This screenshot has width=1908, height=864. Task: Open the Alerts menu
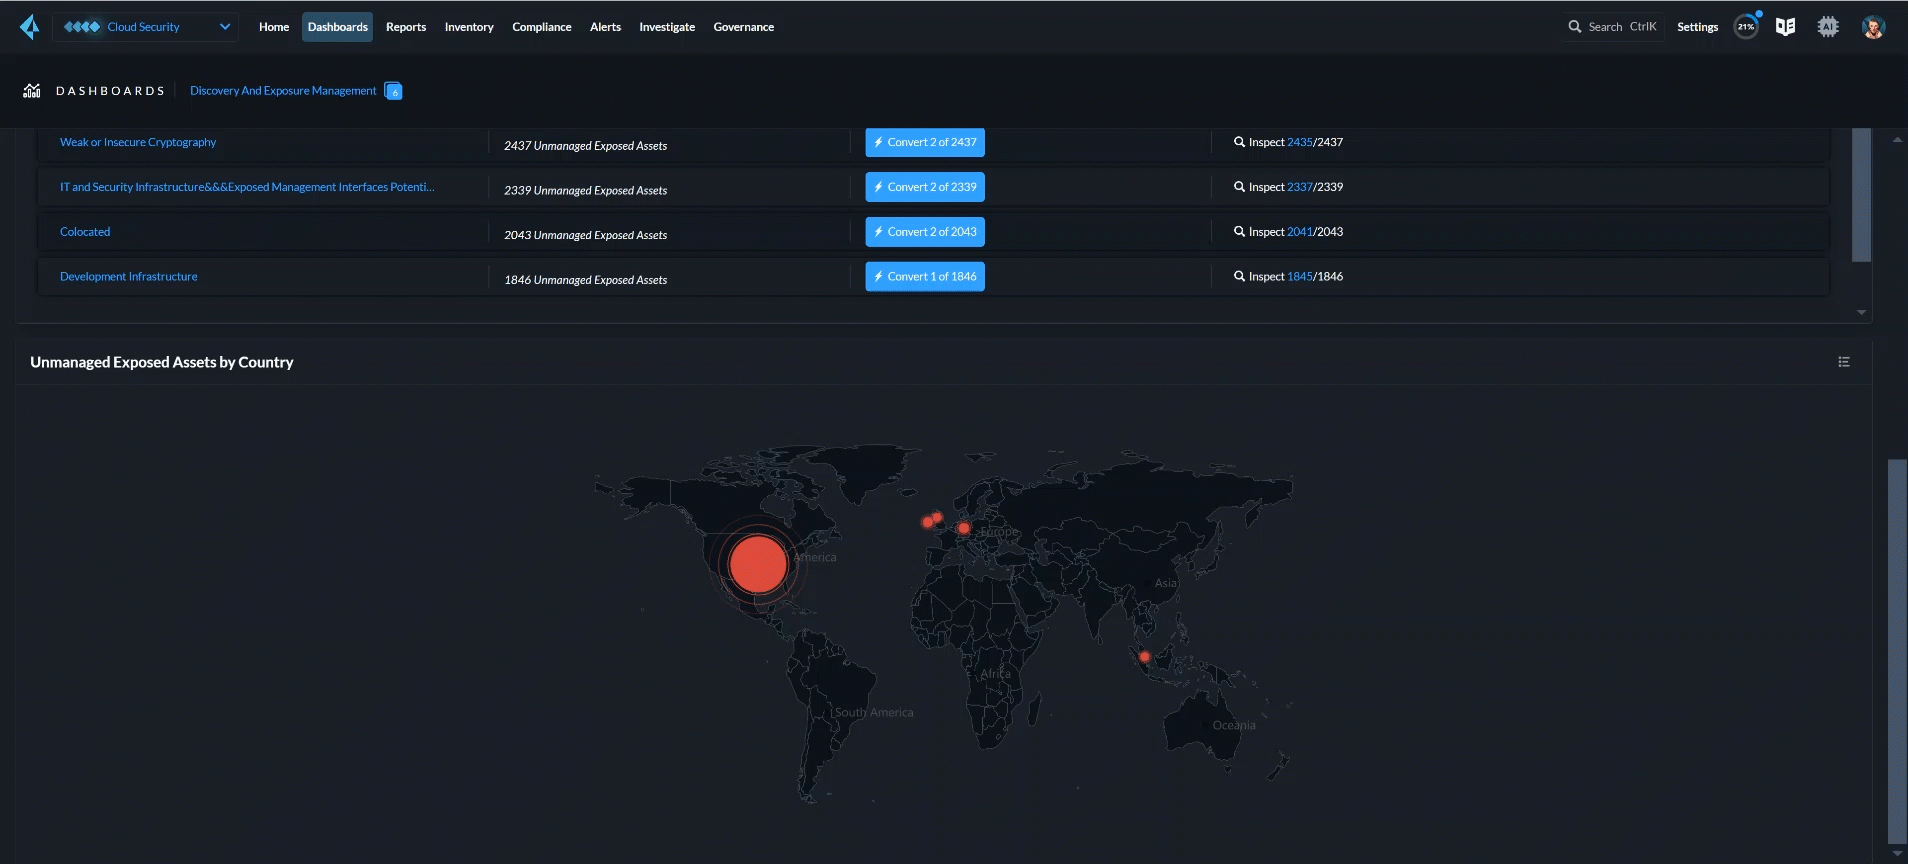(605, 27)
